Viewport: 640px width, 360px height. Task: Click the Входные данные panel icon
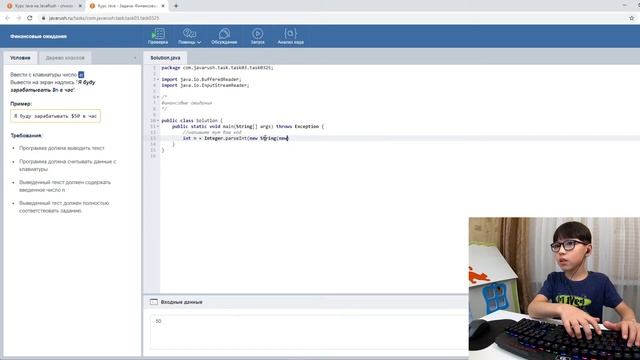coord(153,302)
